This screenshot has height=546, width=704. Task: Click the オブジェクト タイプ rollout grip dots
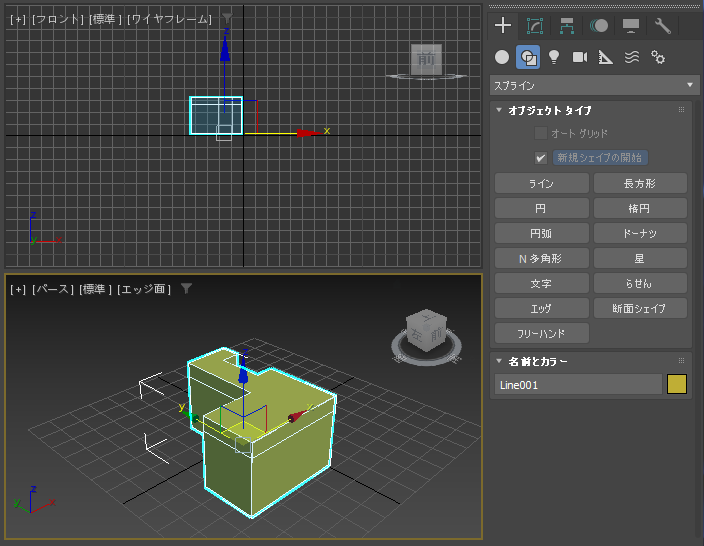681,110
